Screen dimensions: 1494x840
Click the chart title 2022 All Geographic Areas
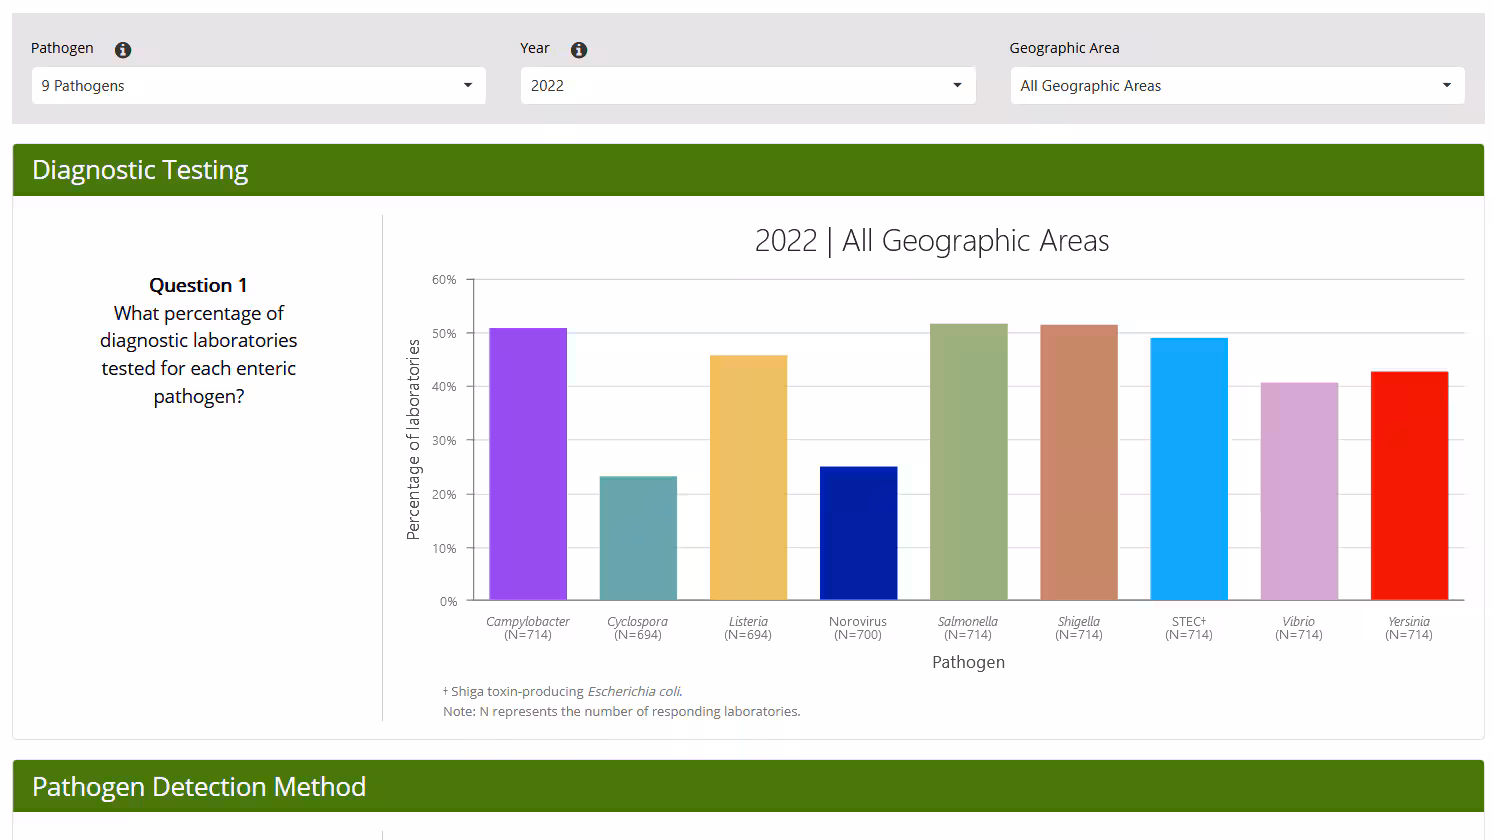[931, 240]
